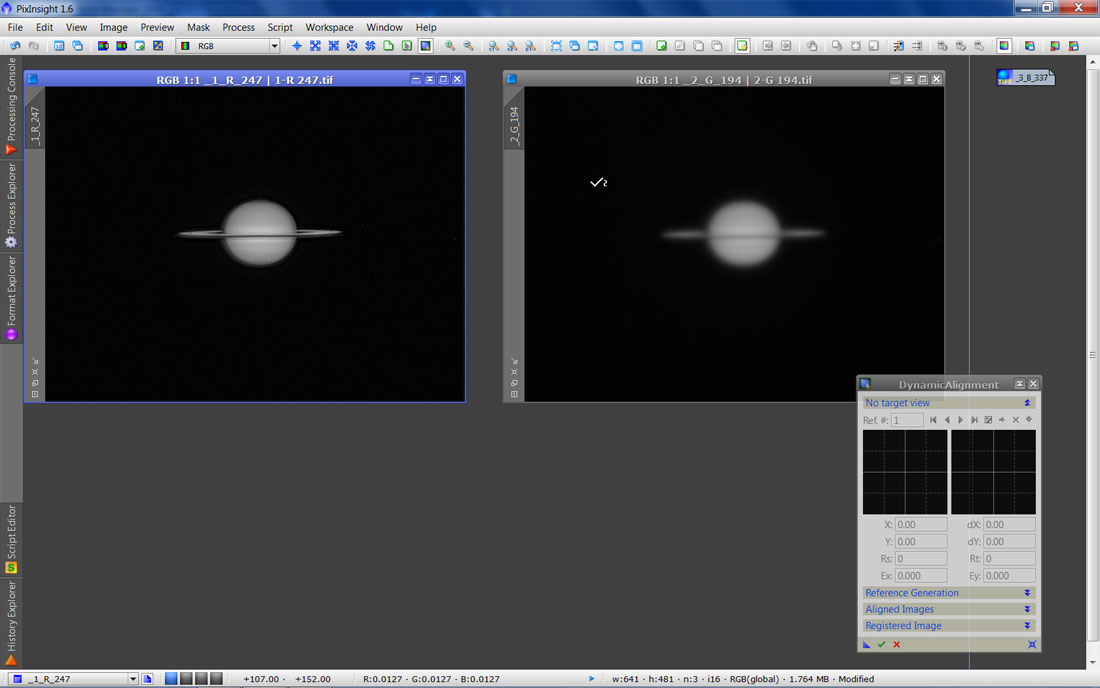The height and width of the screenshot is (688, 1100).
Task: Toggle first display channel square in status bar
Action: 171,679
